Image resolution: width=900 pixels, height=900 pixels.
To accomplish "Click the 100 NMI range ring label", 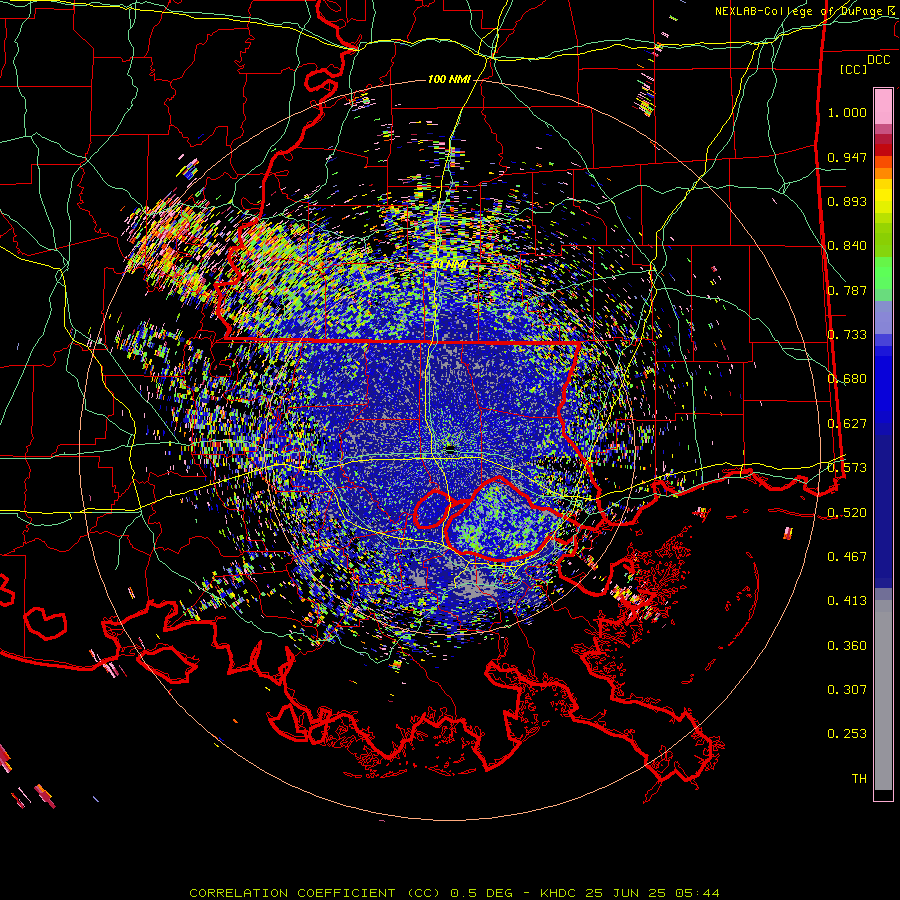I will [449, 79].
